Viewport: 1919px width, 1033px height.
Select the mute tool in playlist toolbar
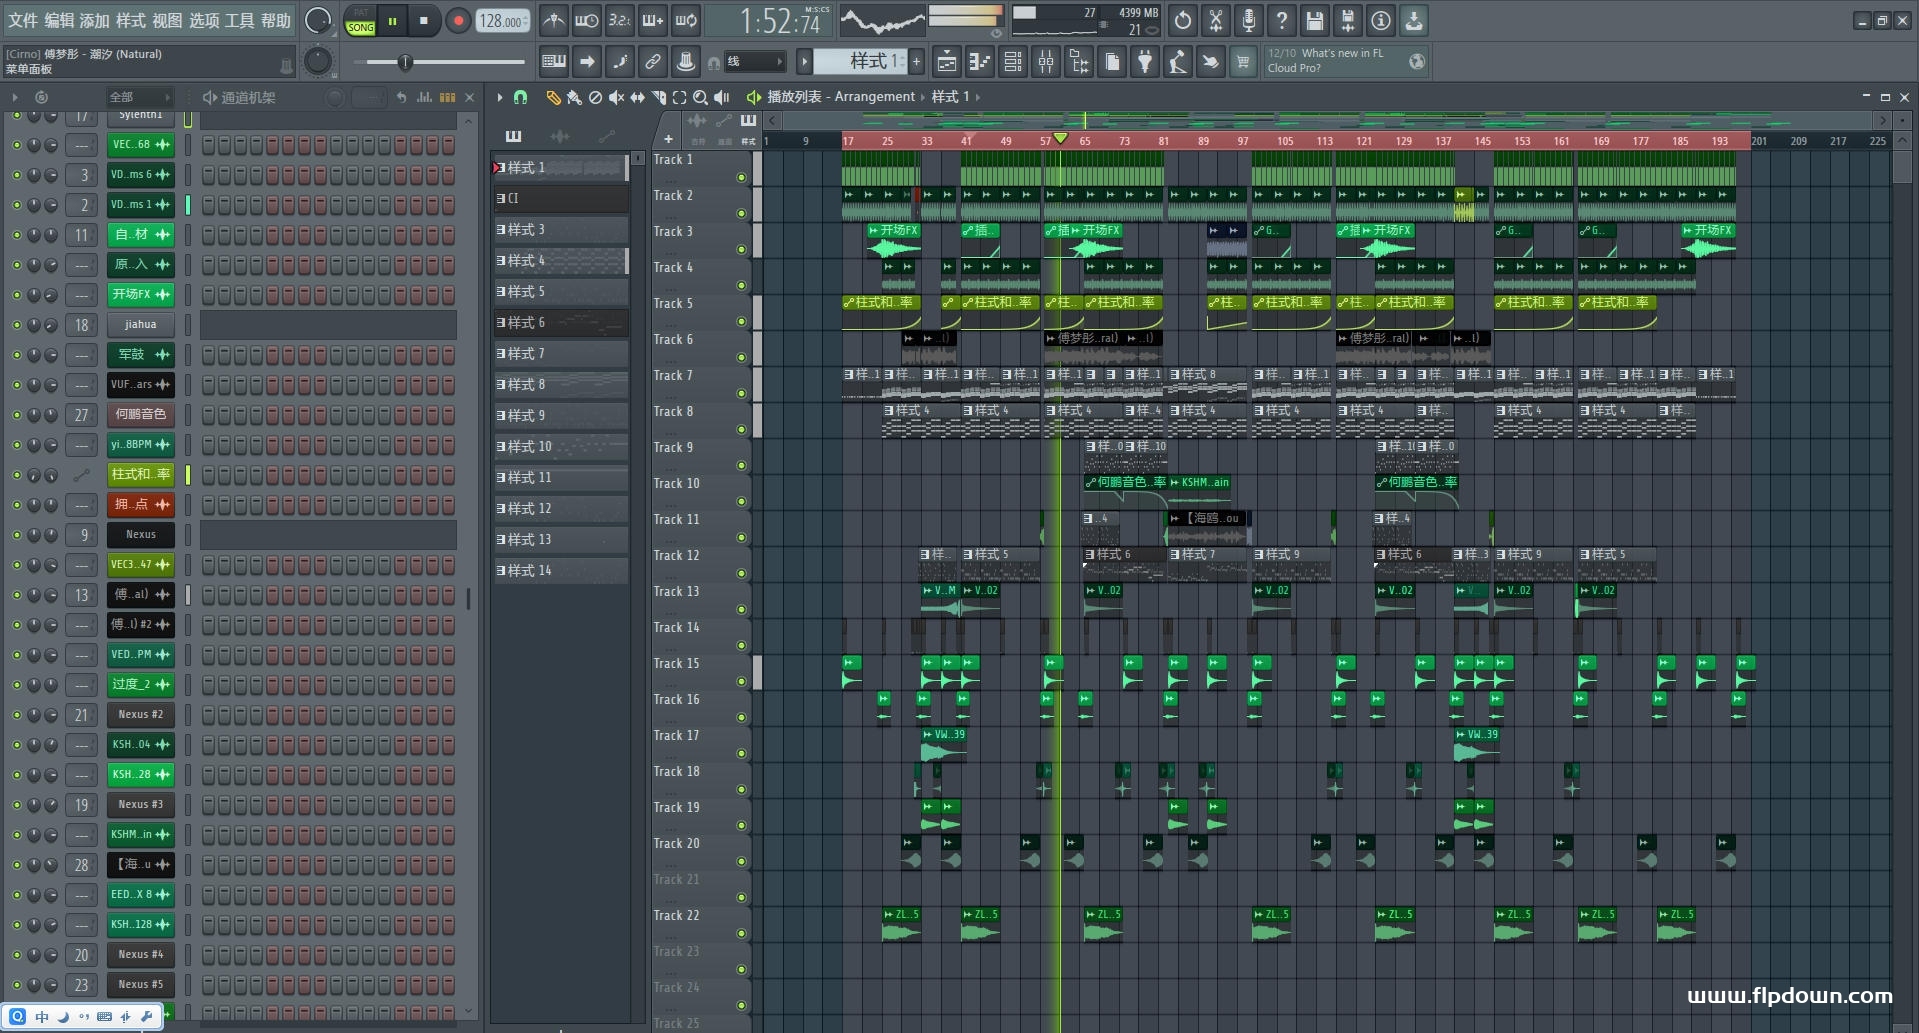click(616, 97)
